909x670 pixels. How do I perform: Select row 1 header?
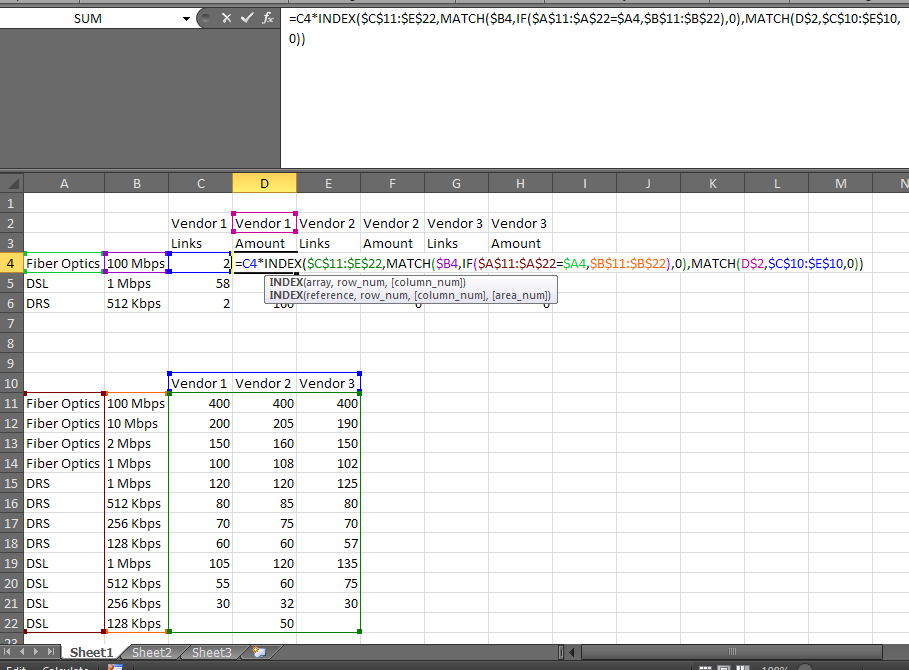coord(11,203)
